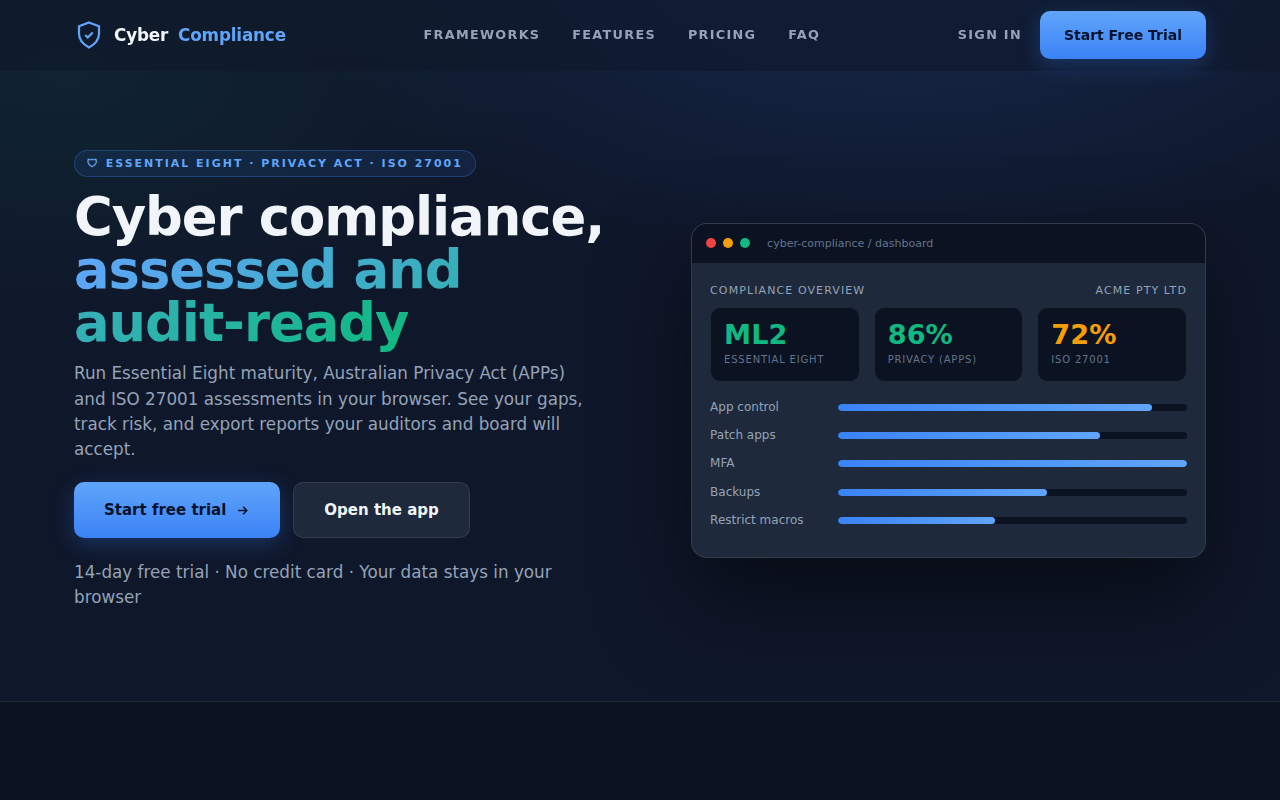Viewport: 1280px width, 800px height.
Task: Click the yellow dot in dashboard window
Action: coord(728,243)
